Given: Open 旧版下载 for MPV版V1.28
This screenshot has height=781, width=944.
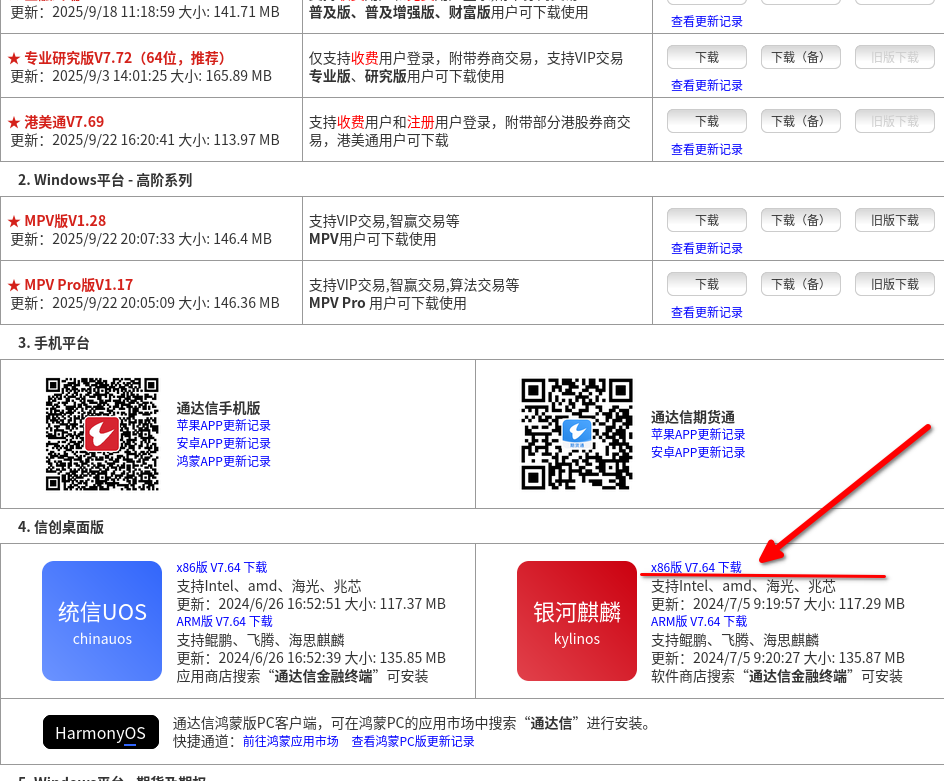Looking at the screenshot, I should [x=894, y=220].
